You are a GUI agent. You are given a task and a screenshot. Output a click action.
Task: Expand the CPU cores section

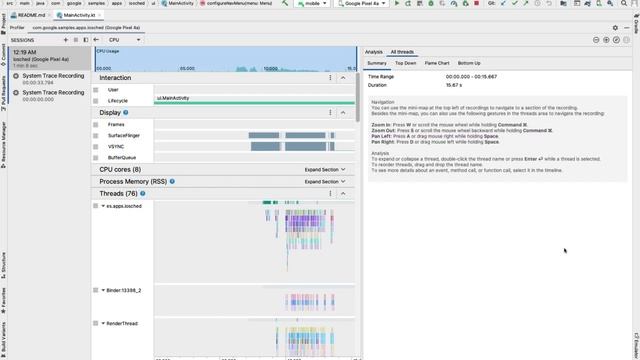click(325, 169)
